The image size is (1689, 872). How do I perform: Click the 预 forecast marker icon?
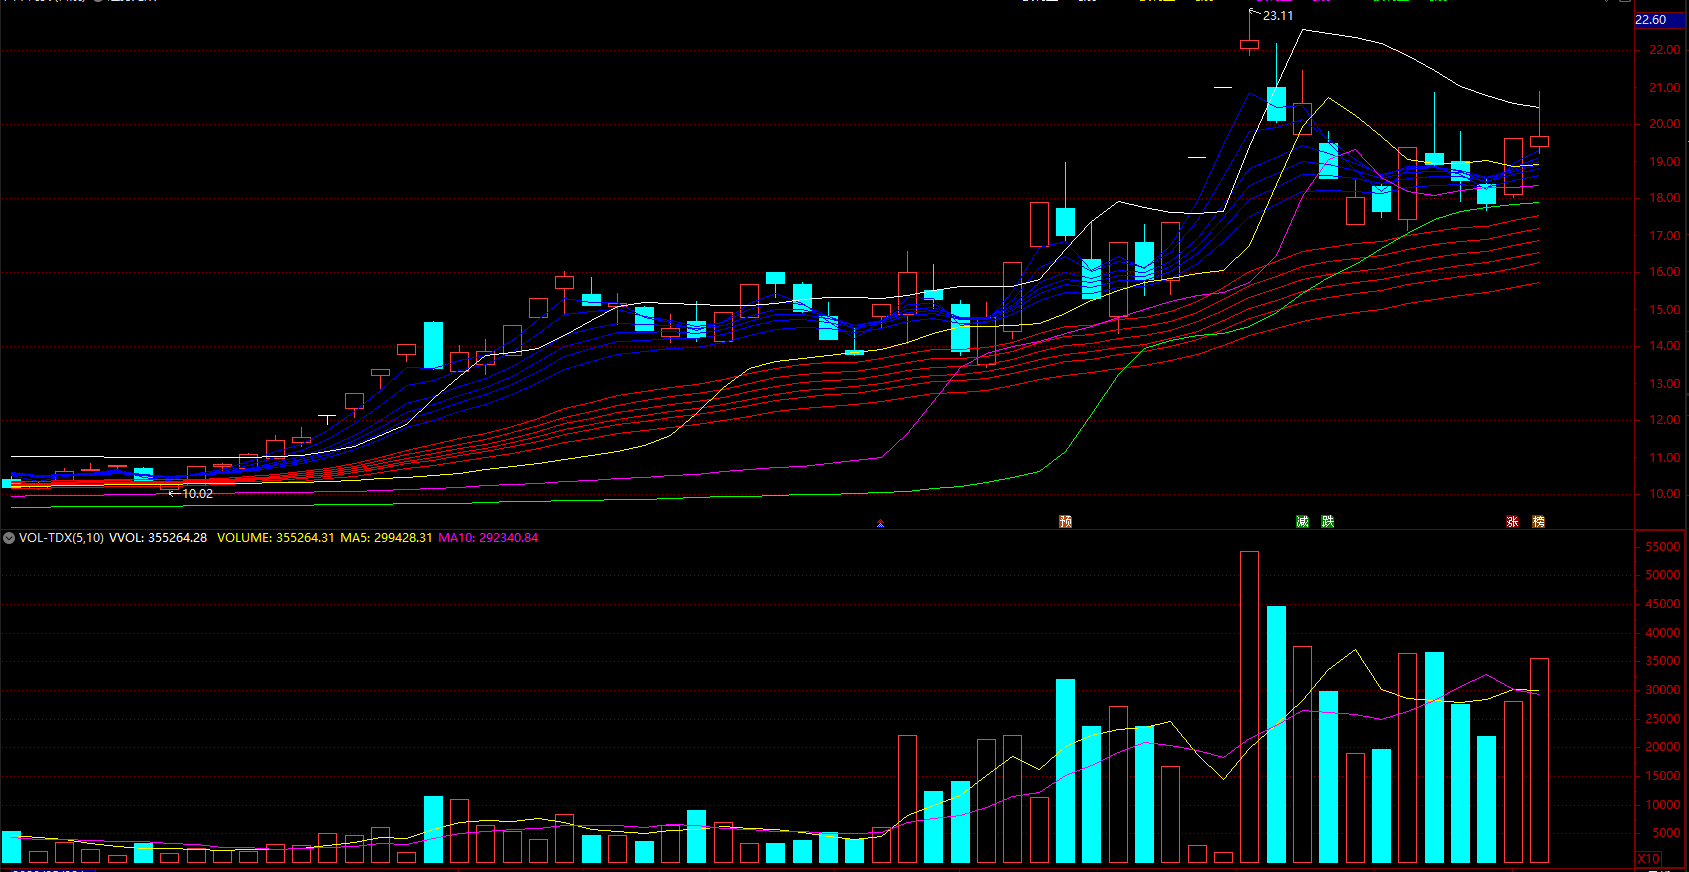(x=1065, y=521)
